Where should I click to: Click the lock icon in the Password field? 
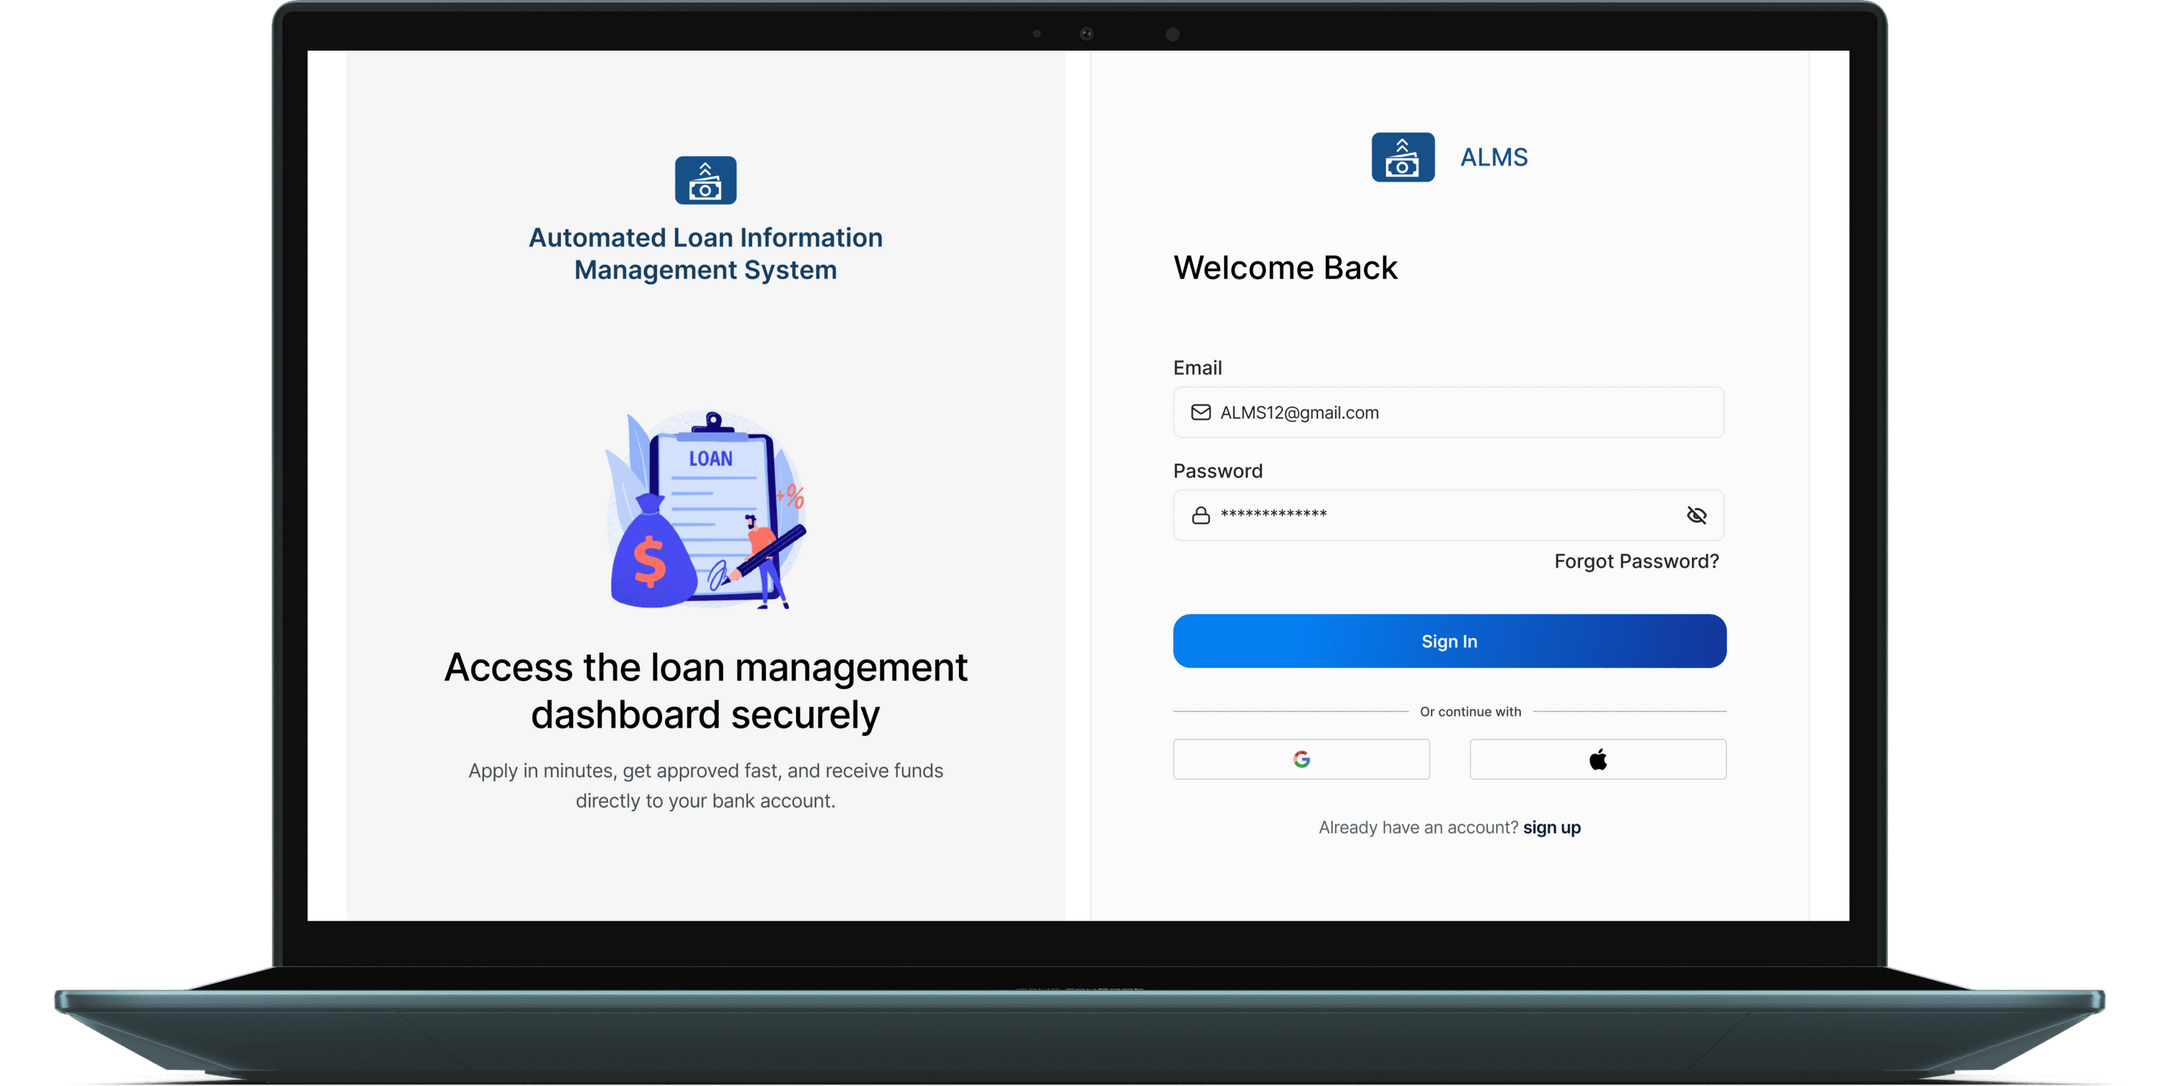pyautogui.click(x=1200, y=515)
